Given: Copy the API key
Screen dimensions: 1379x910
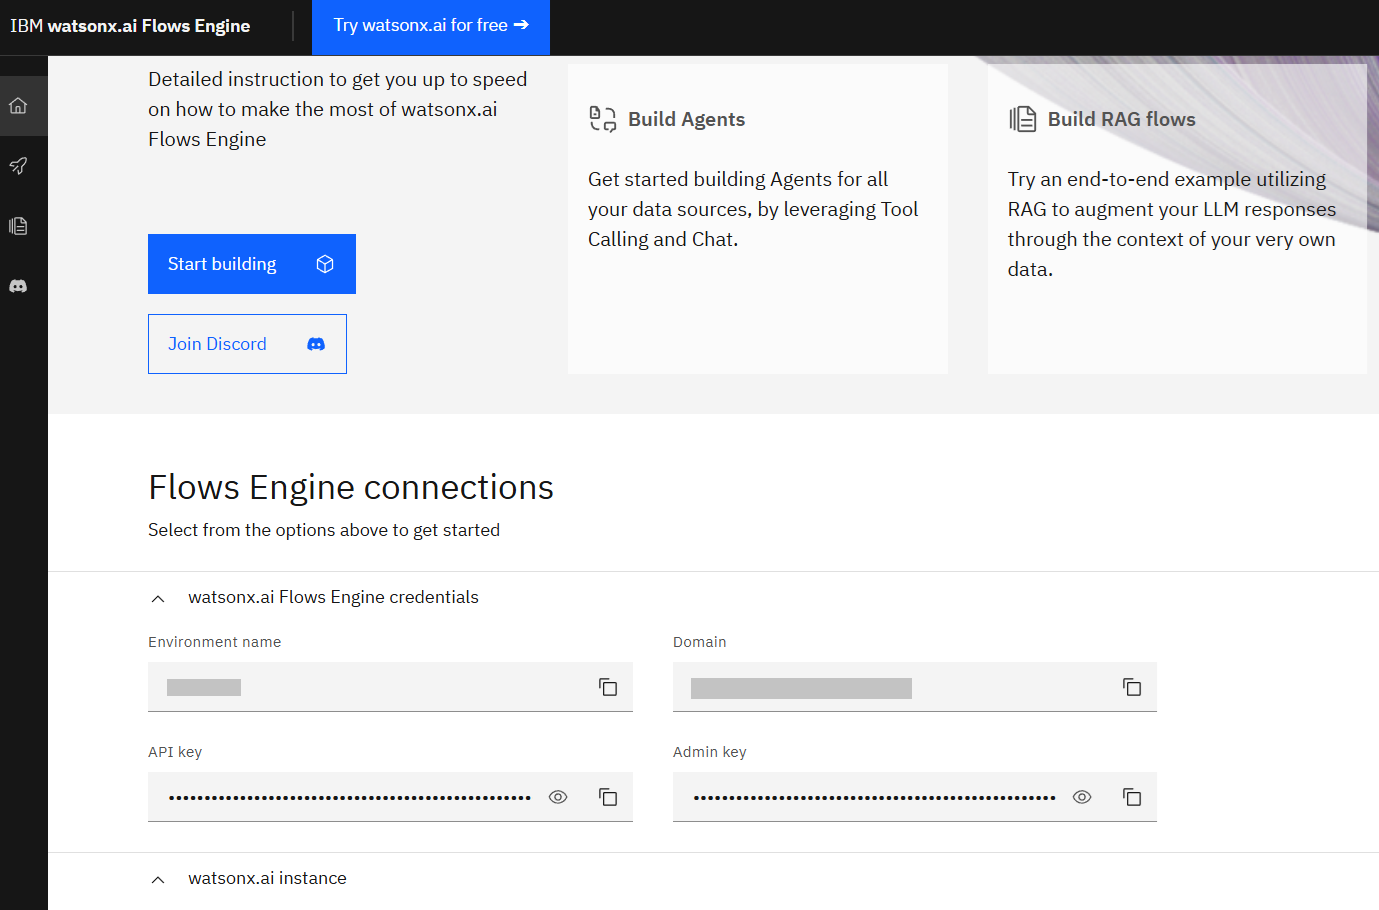Looking at the screenshot, I should click(x=608, y=797).
